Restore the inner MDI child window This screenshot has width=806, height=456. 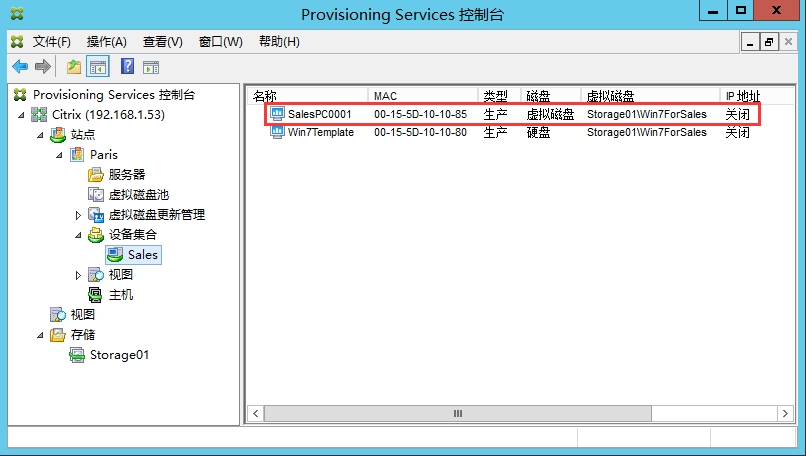coord(769,42)
